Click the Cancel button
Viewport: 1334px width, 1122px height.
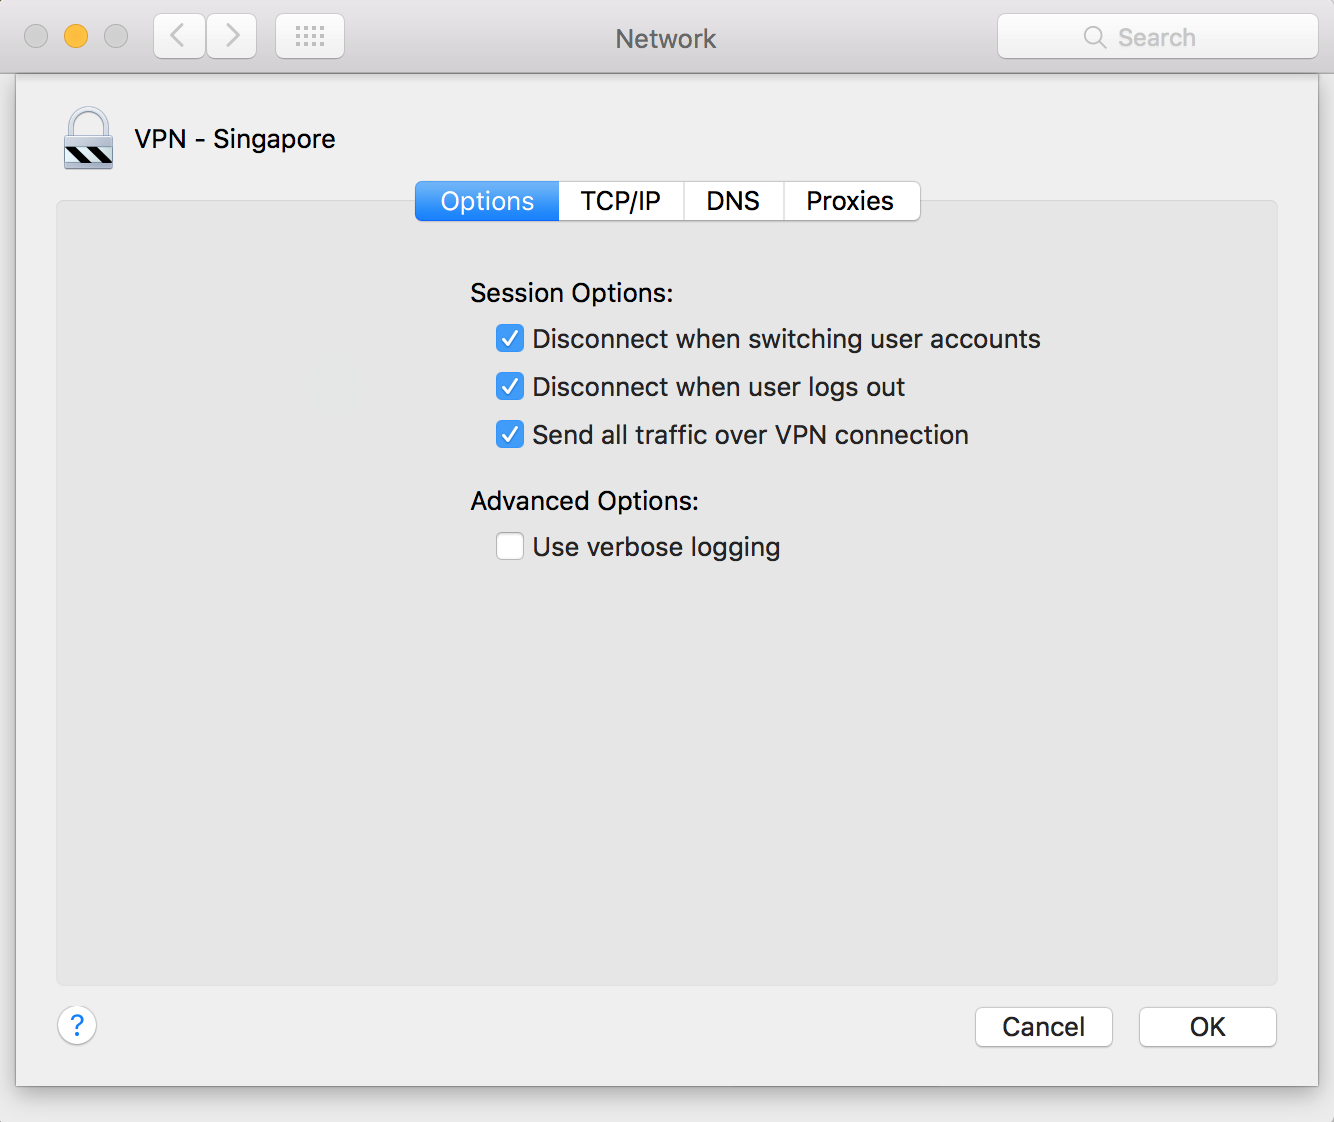1044,1027
